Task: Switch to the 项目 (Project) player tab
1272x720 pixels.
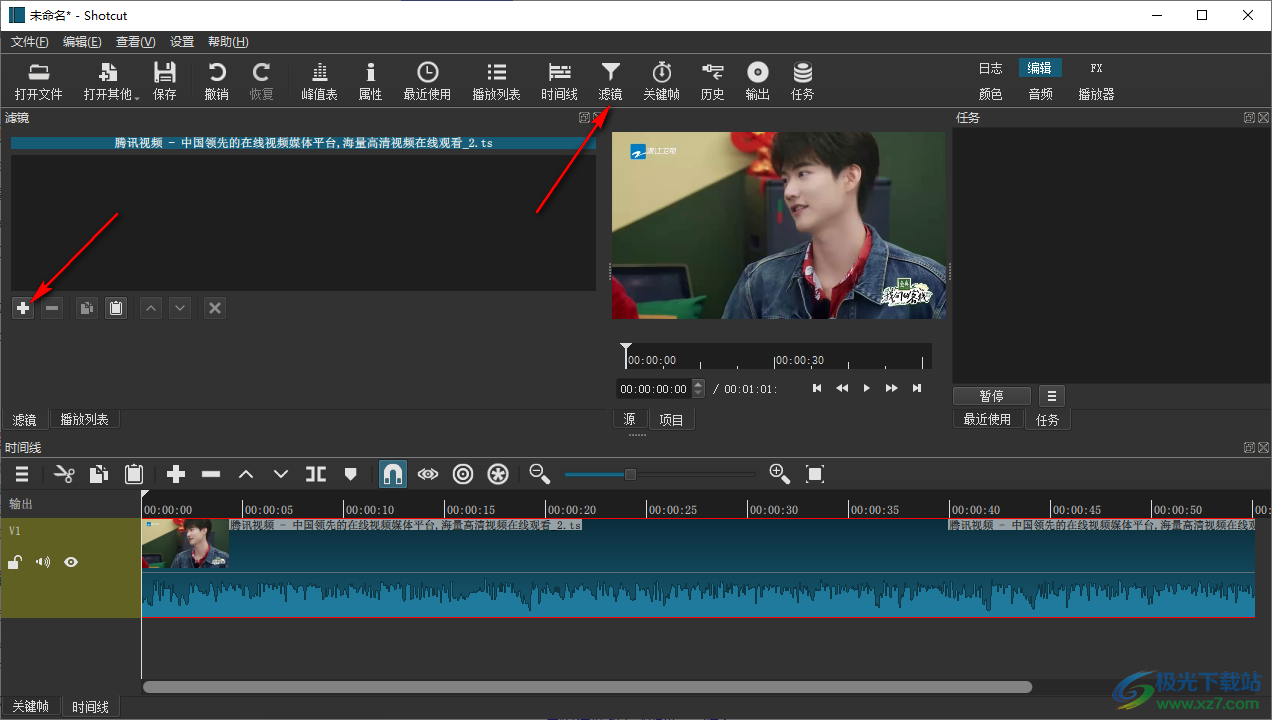Action: 672,420
